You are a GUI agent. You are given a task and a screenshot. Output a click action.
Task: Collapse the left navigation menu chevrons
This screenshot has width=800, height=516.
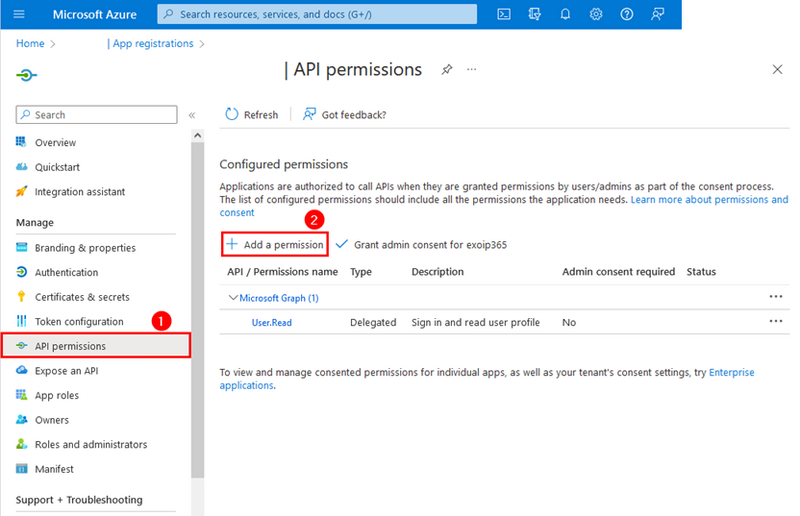point(192,115)
